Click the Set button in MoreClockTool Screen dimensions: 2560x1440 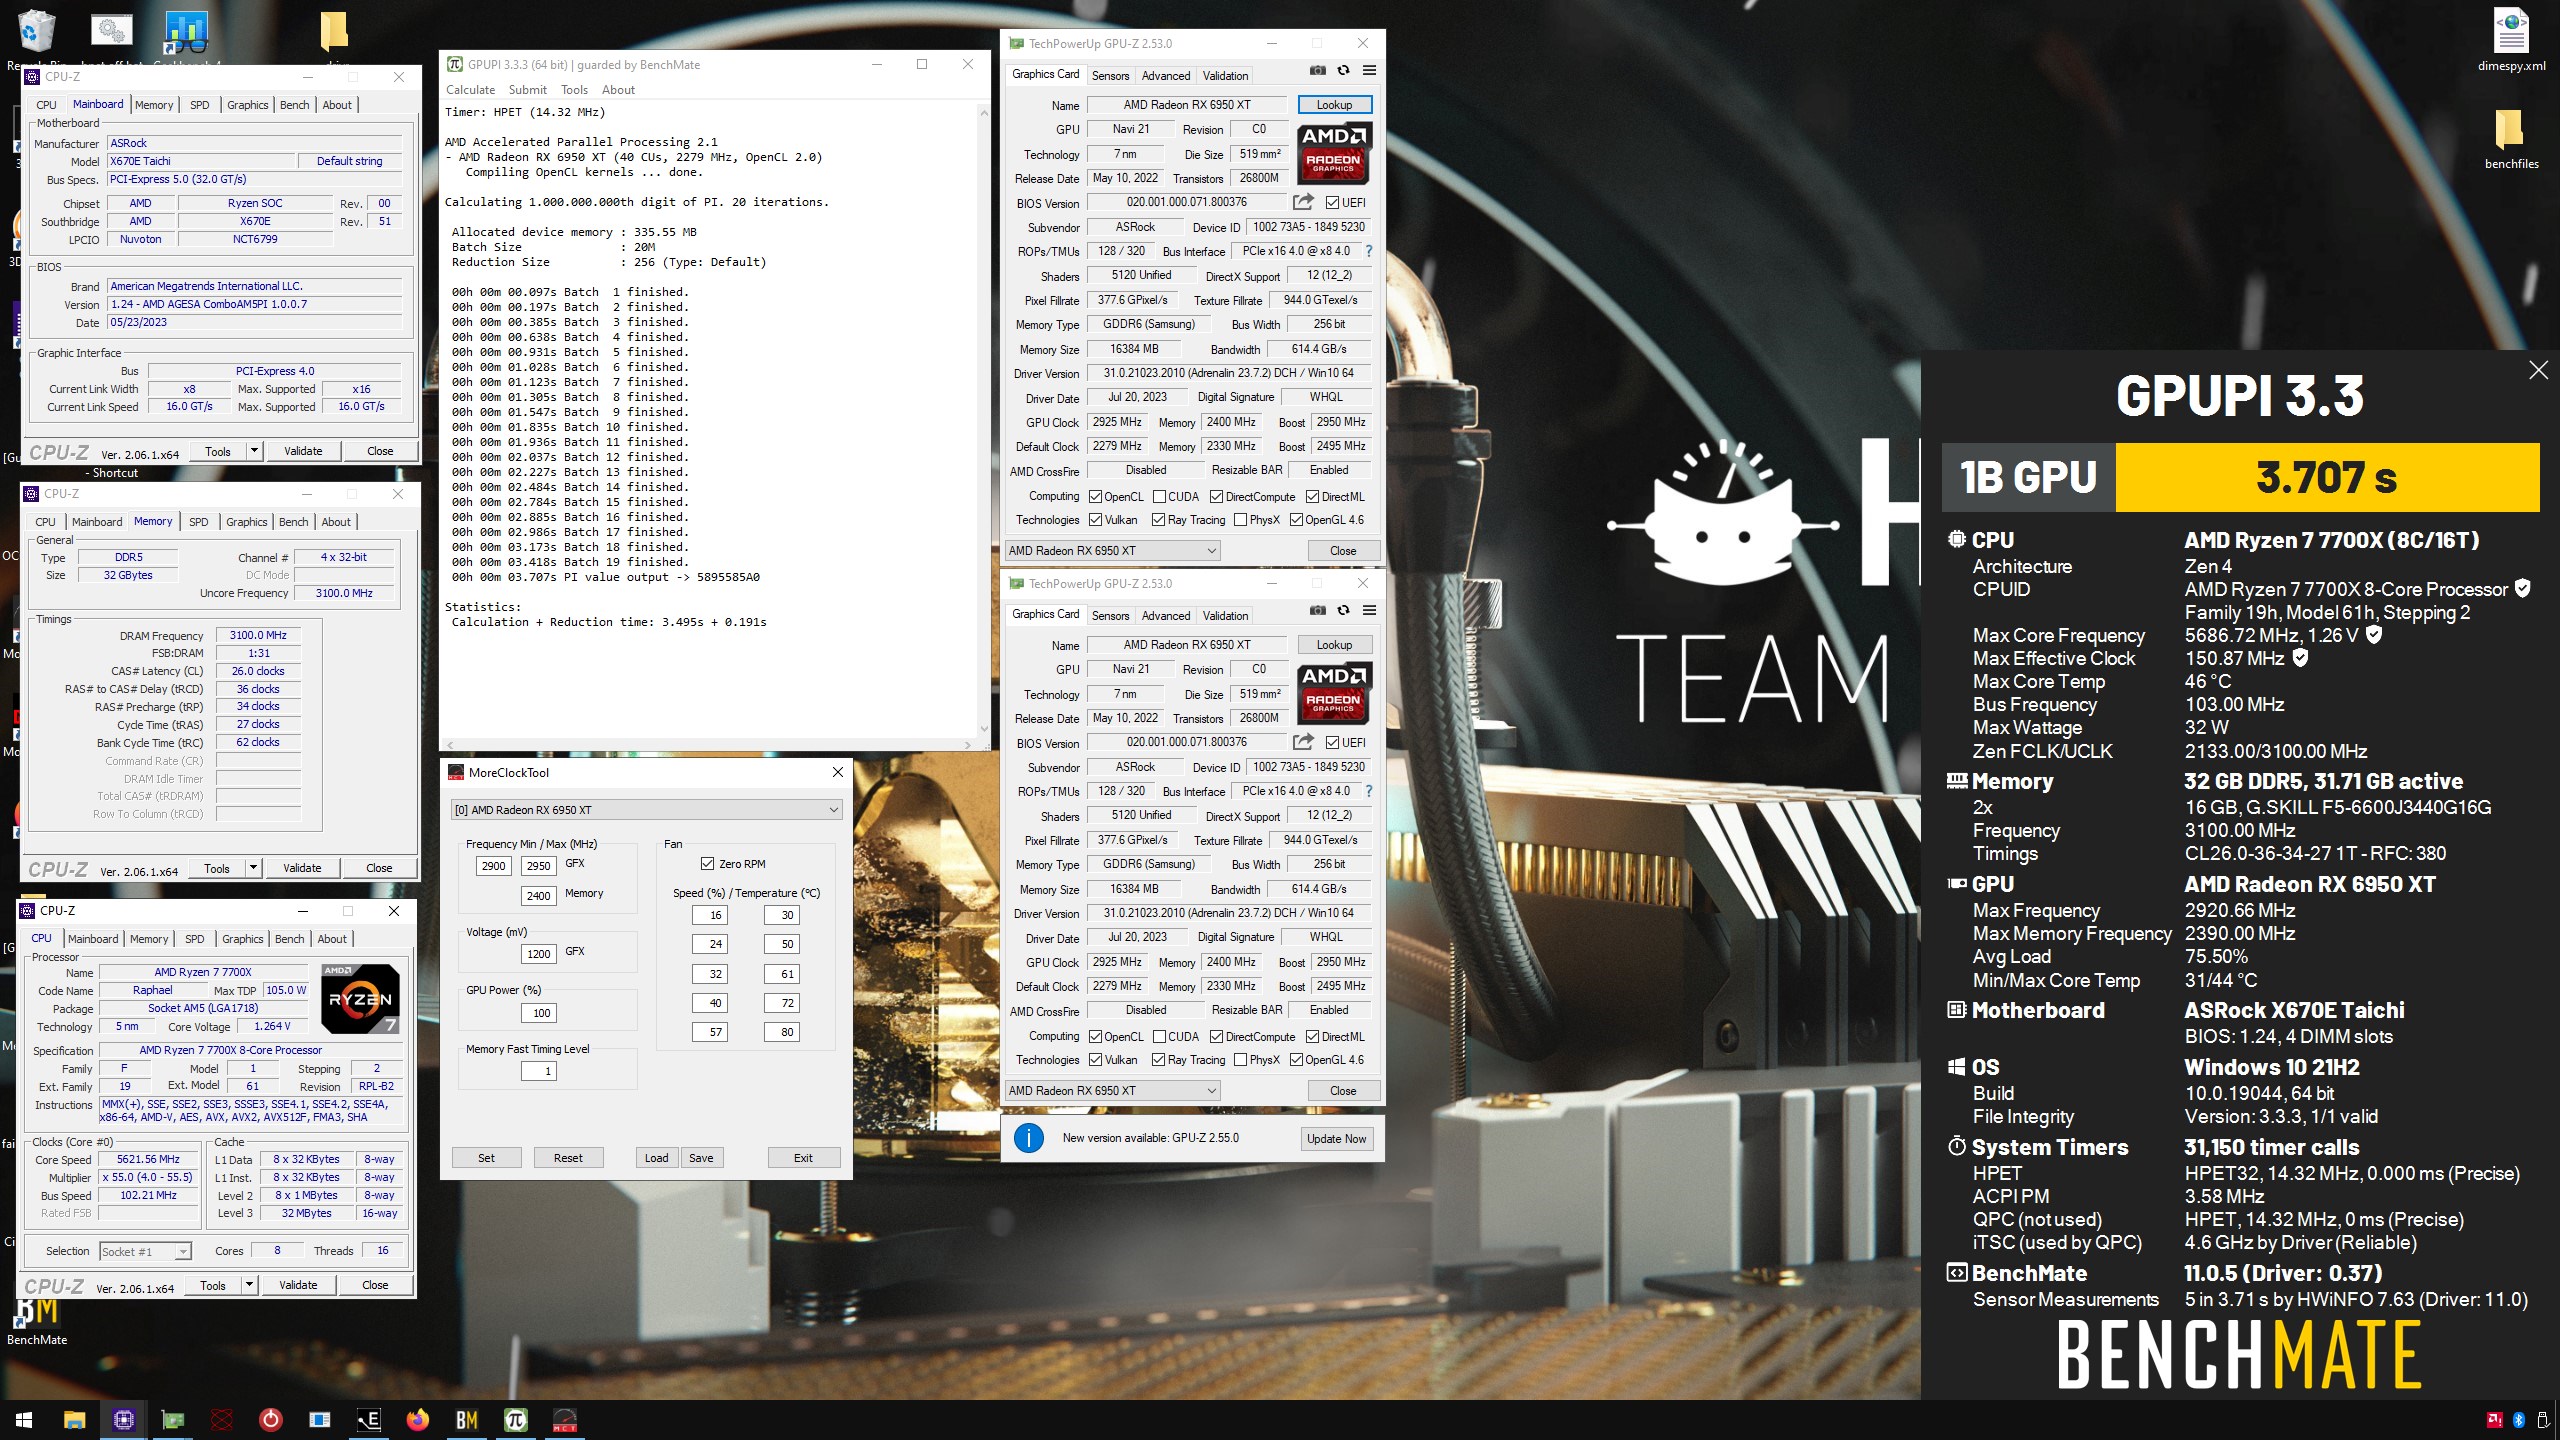point(486,1158)
